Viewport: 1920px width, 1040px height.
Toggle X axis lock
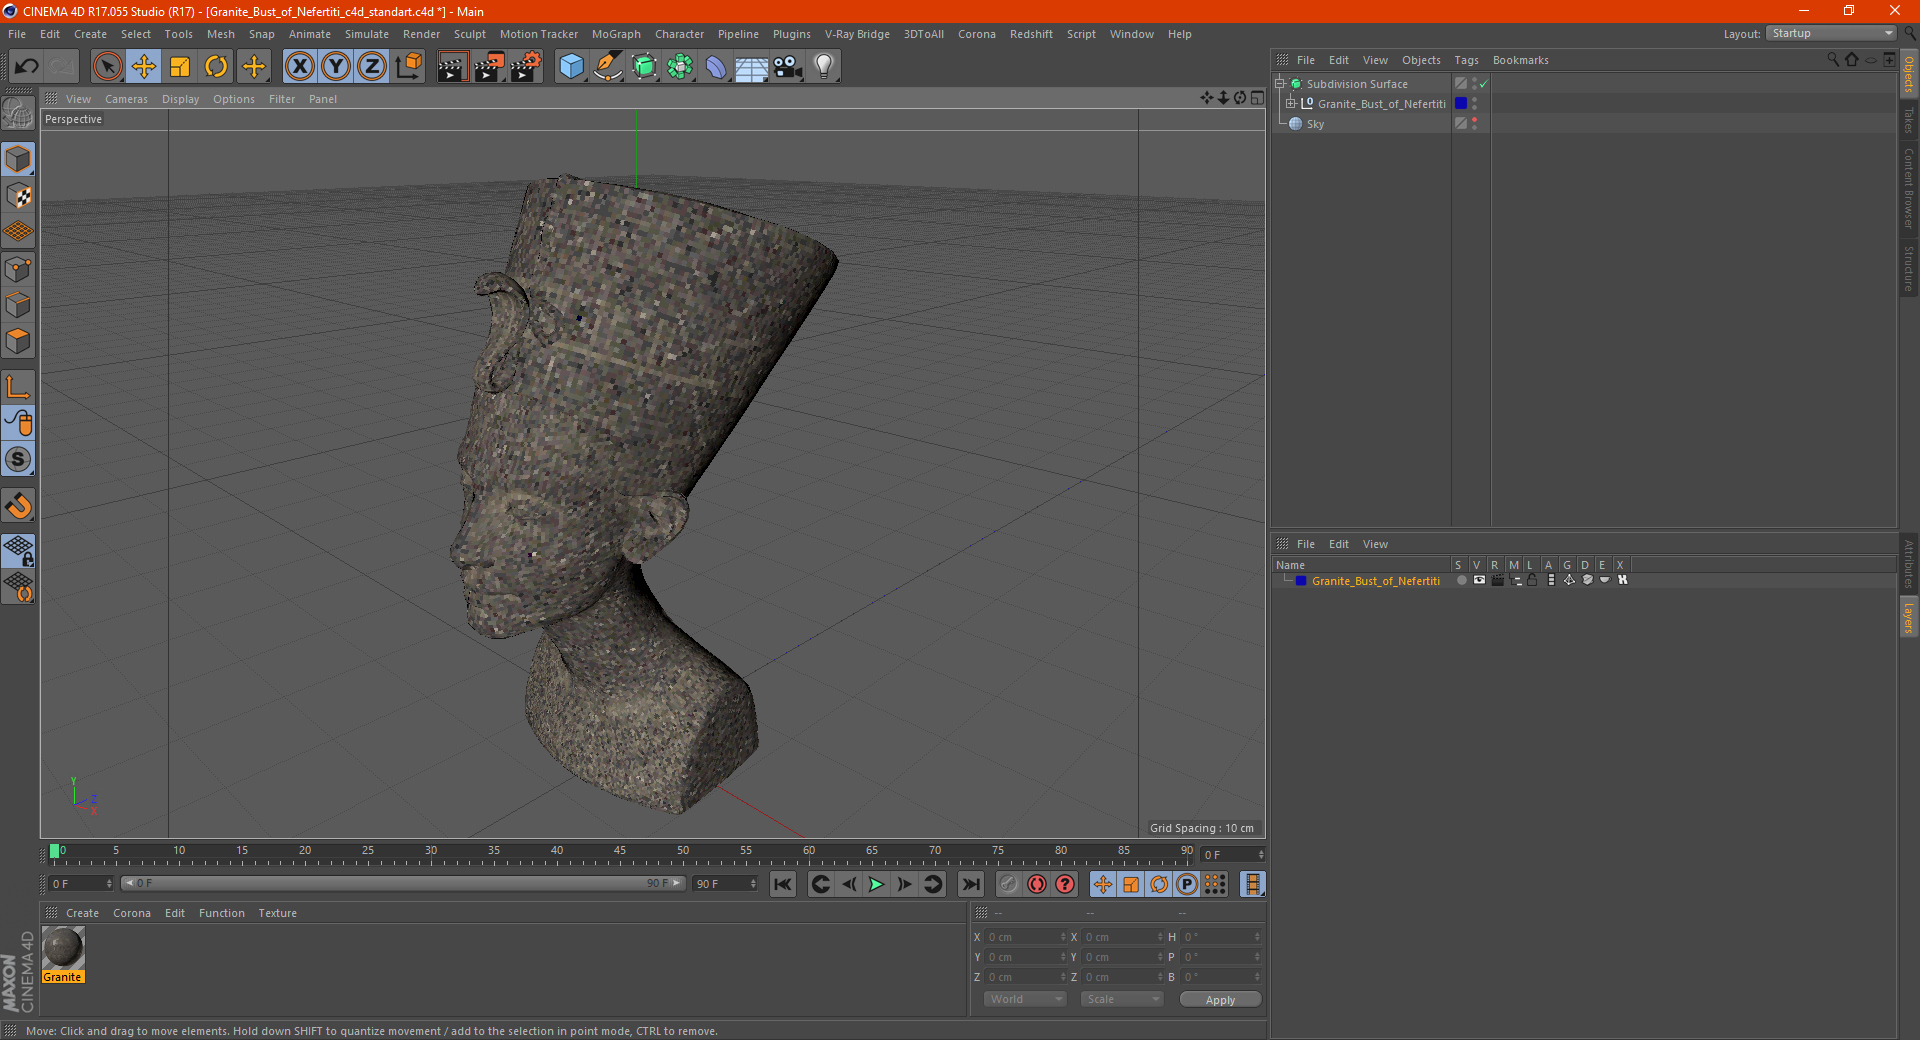pos(299,67)
